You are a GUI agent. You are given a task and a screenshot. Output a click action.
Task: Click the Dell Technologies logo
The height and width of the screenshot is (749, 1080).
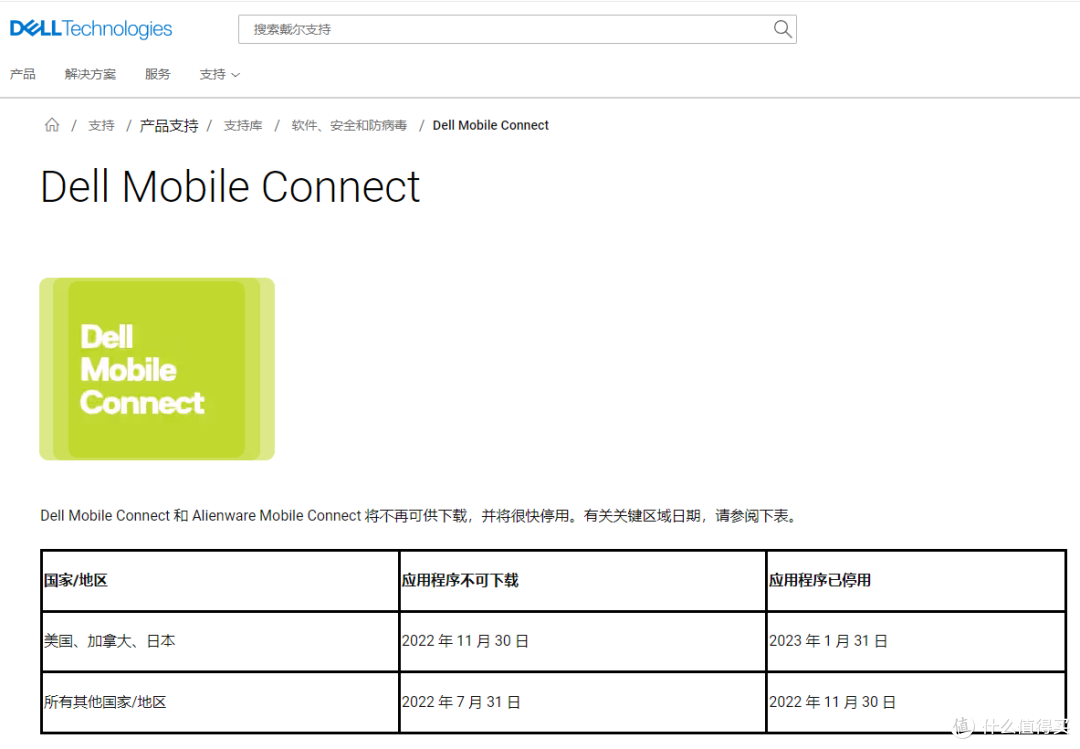[x=90, y=28]
